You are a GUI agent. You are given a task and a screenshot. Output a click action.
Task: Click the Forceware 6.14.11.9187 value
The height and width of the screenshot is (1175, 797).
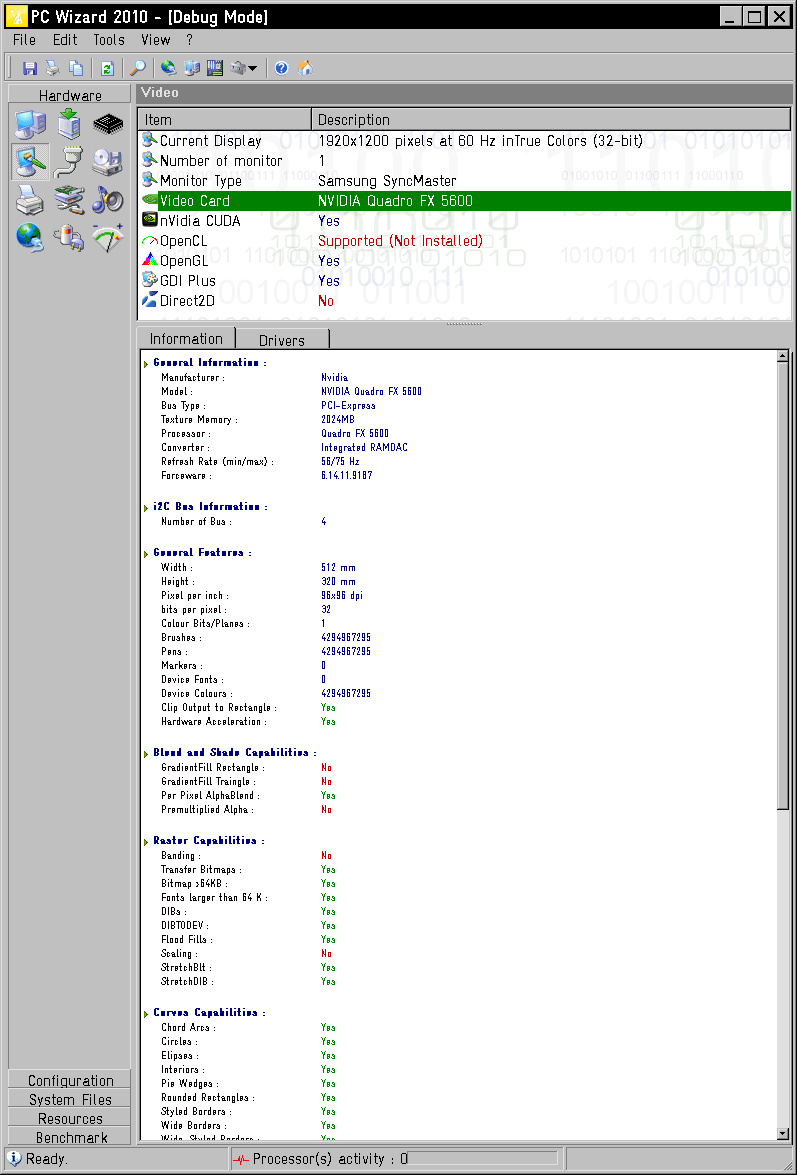click(347, 476)
